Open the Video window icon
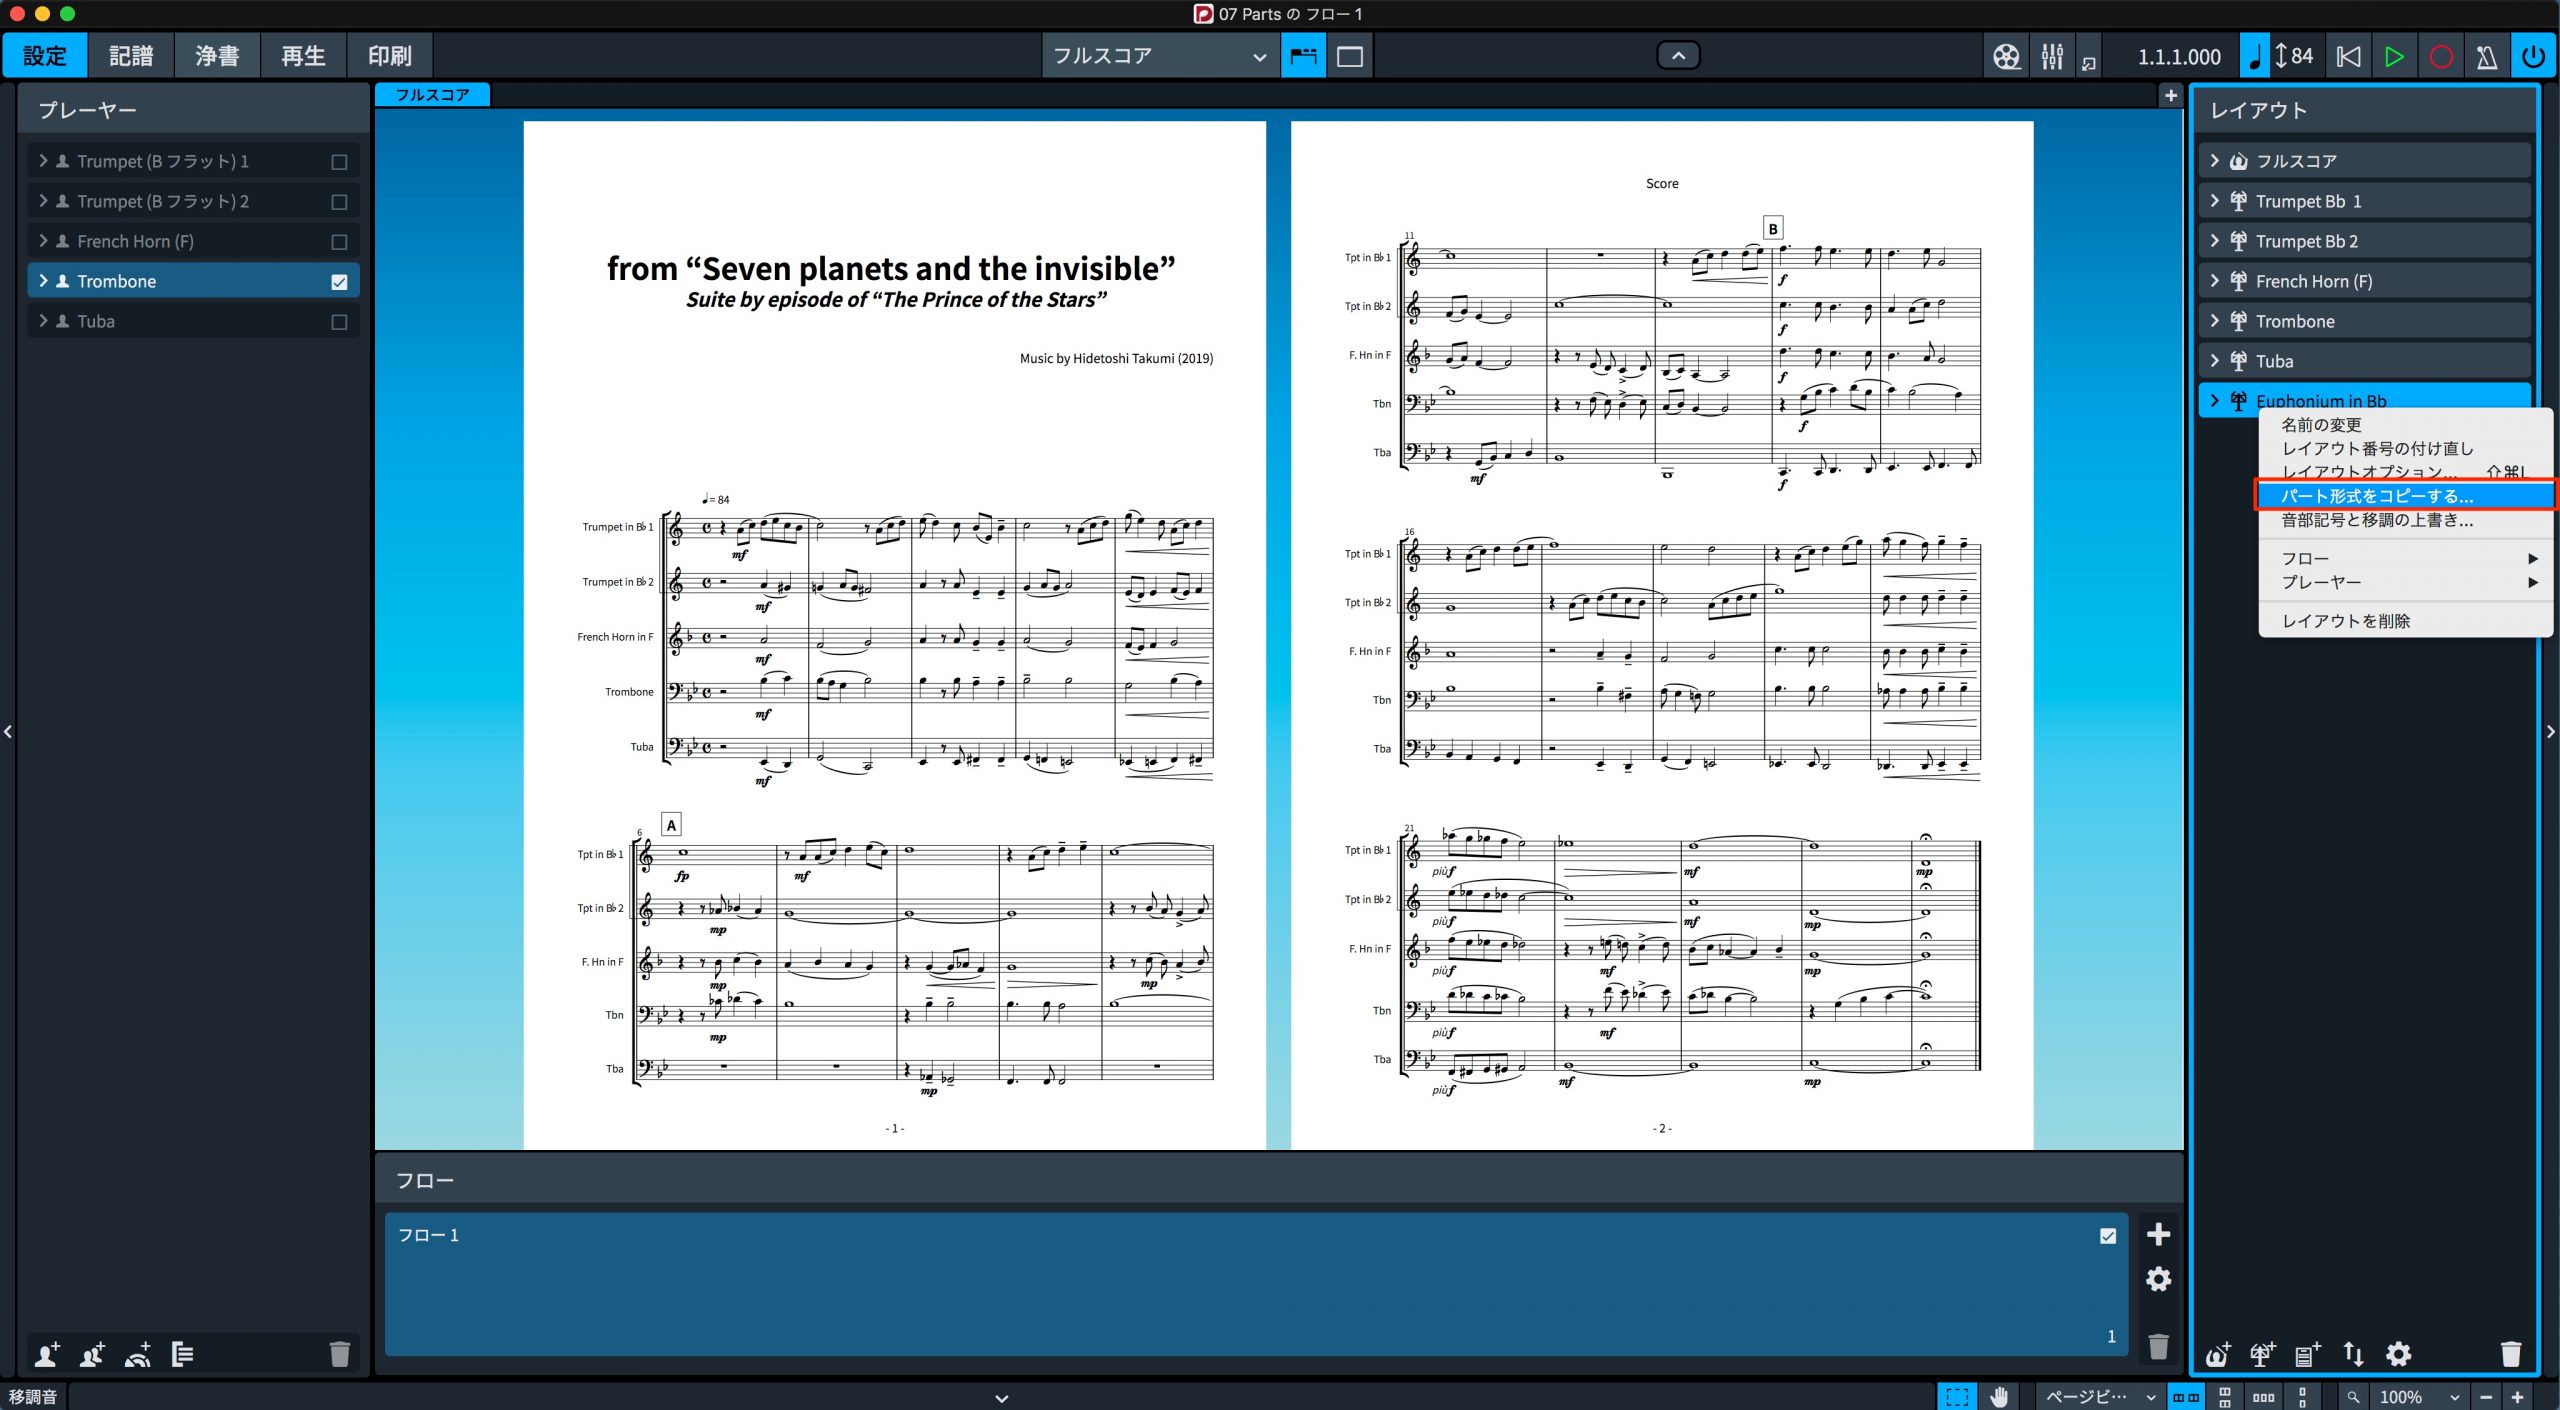This screenshot has width=2560, height=1410. 2006,56
